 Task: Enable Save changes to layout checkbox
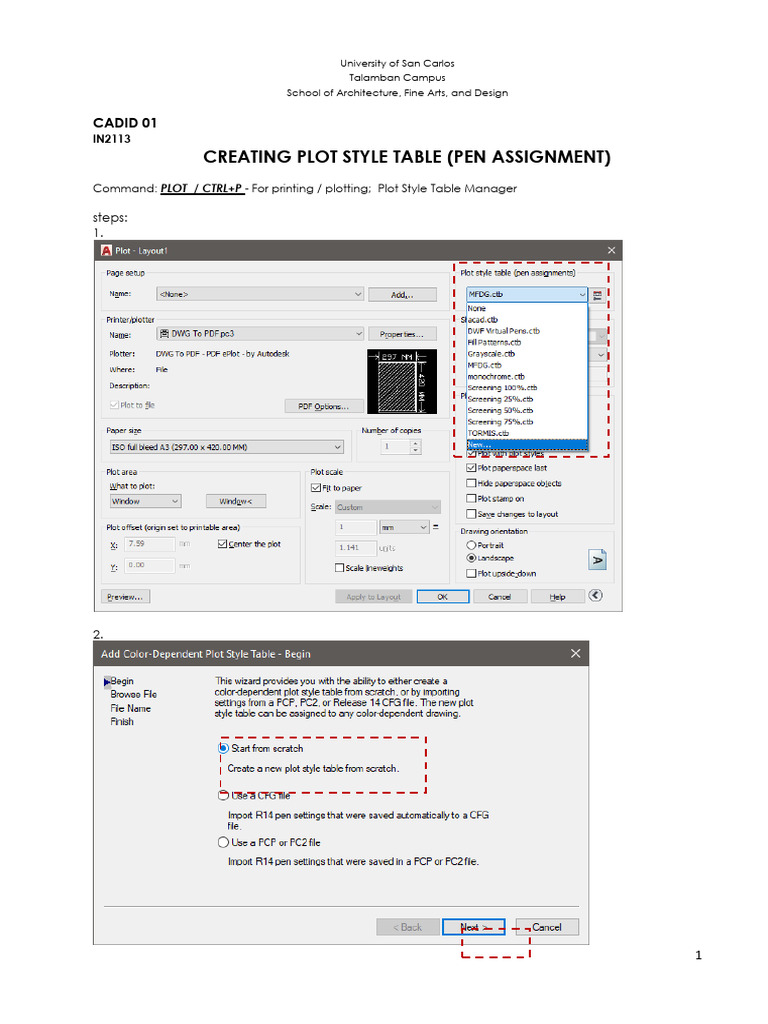pos(471,514)
